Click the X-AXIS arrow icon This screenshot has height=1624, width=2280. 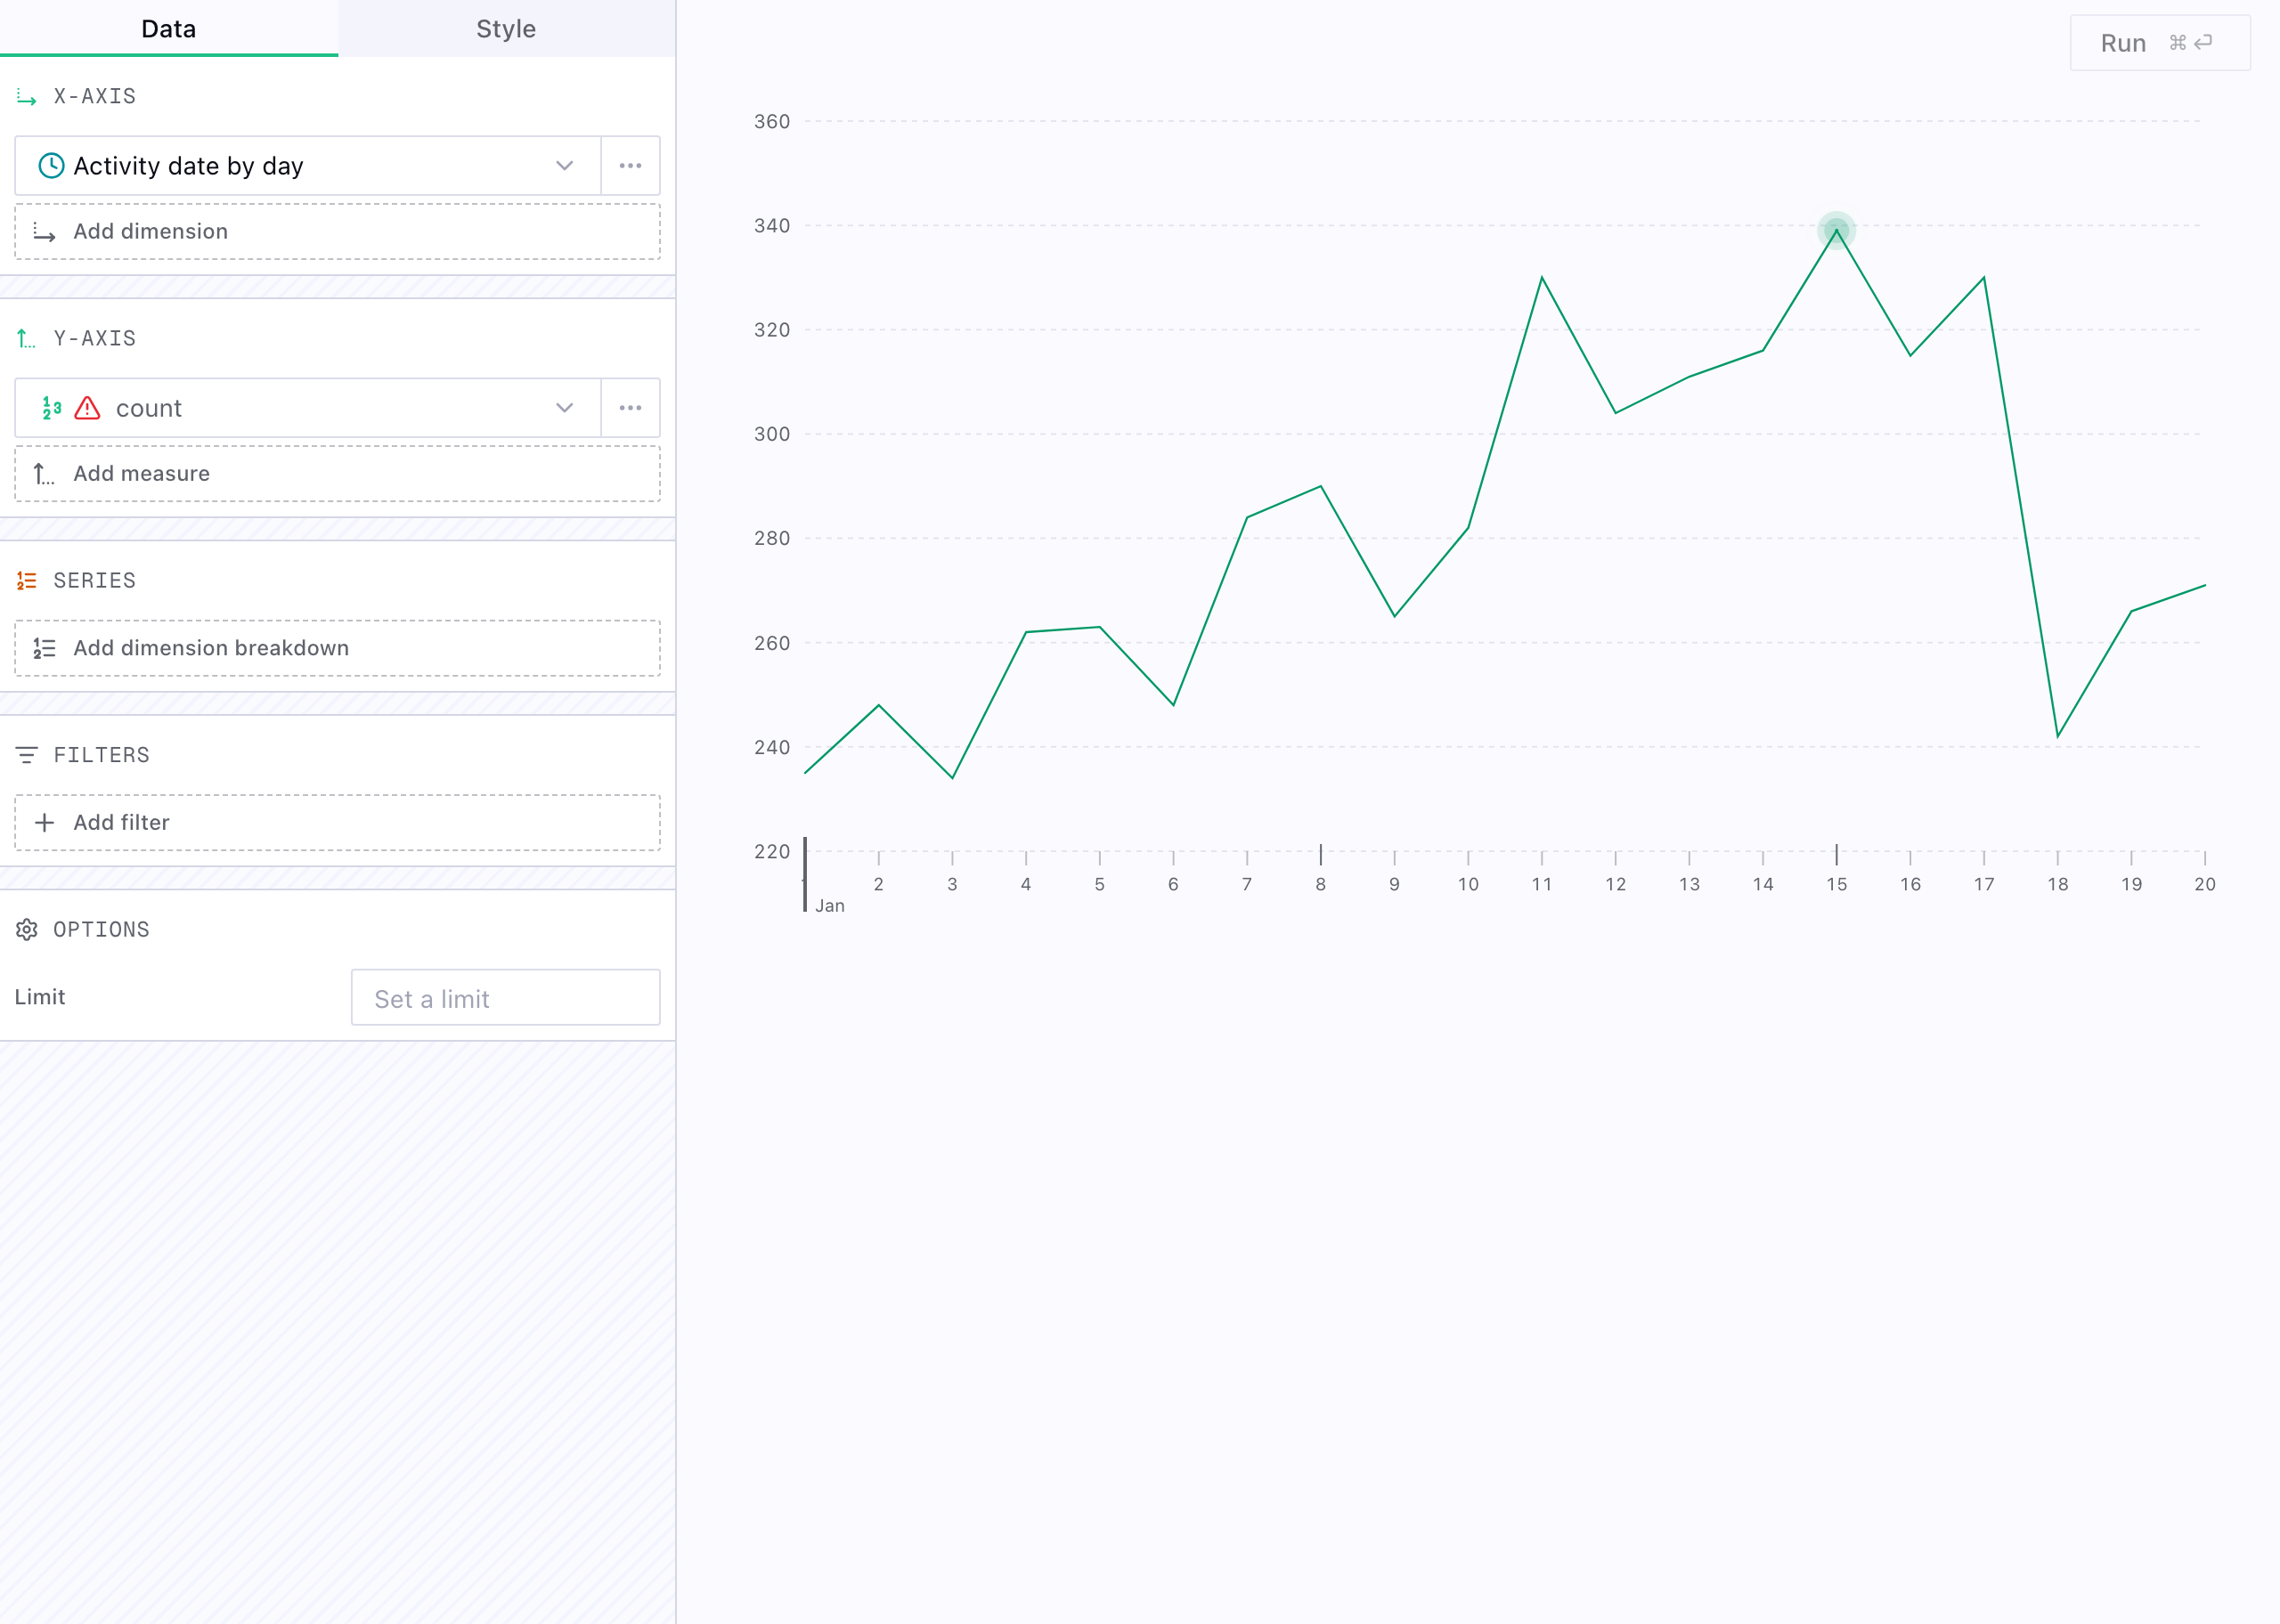[26, 95]
